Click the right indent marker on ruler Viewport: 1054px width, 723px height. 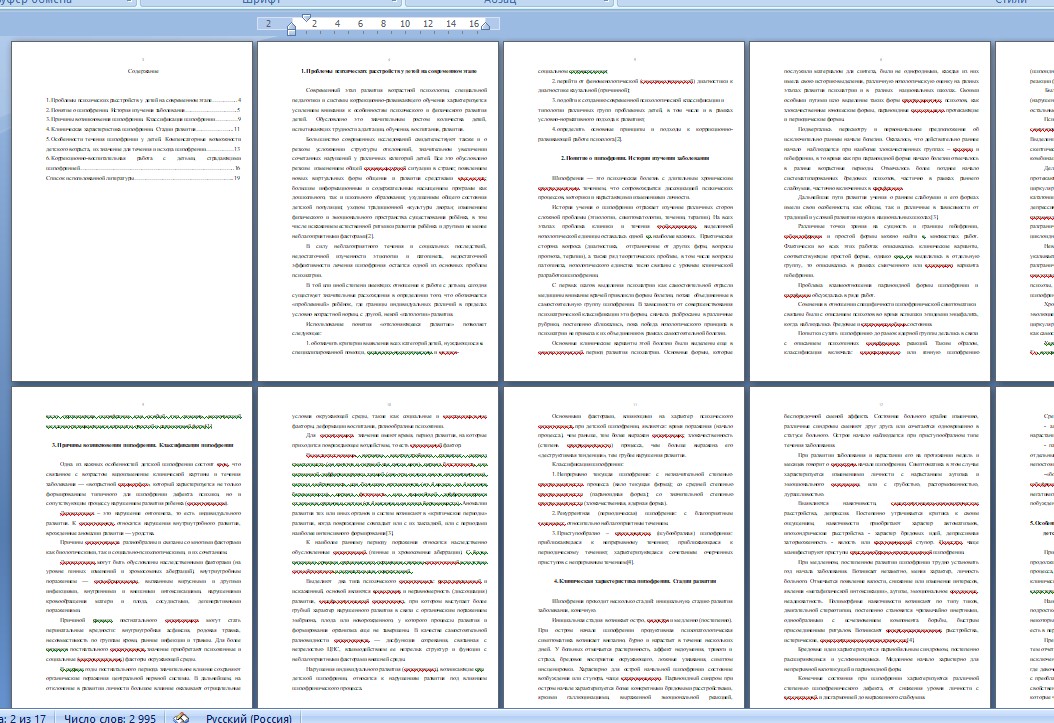click(x=487, y=27)
